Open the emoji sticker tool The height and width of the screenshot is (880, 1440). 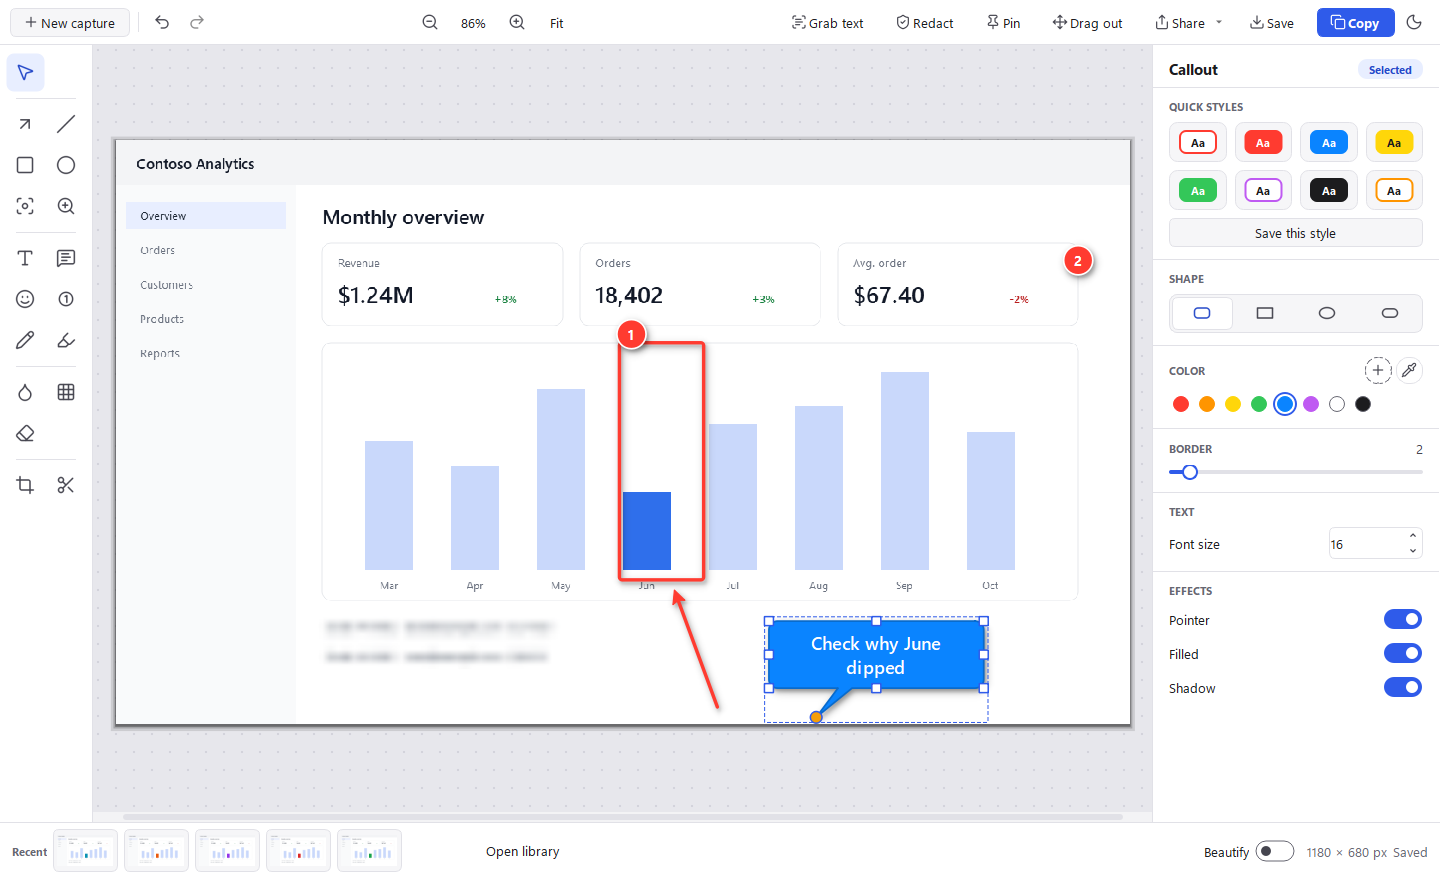(x=25, y=299)
